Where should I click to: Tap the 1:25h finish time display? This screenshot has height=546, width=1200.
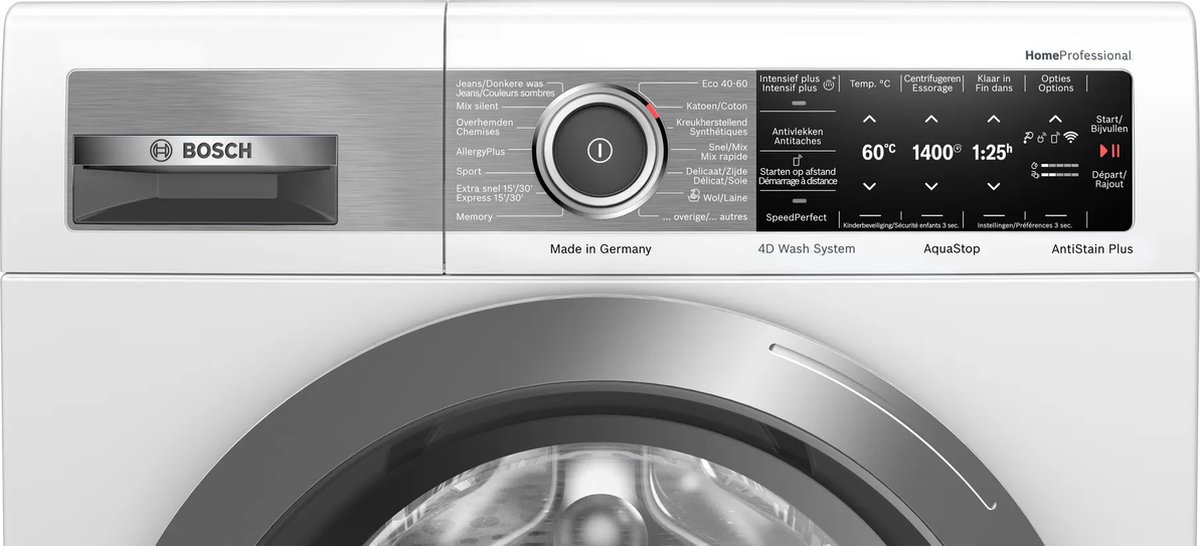point(993,152)
